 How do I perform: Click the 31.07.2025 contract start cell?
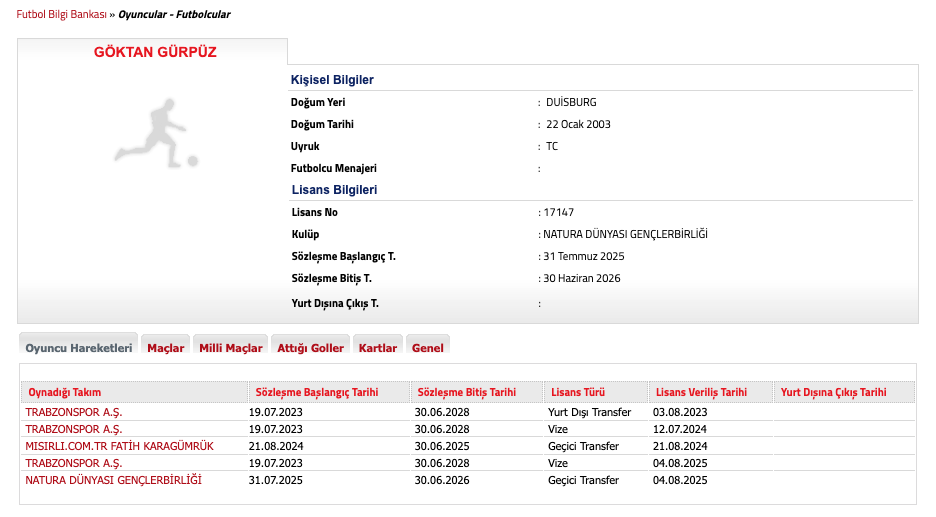tap(276, 480)
